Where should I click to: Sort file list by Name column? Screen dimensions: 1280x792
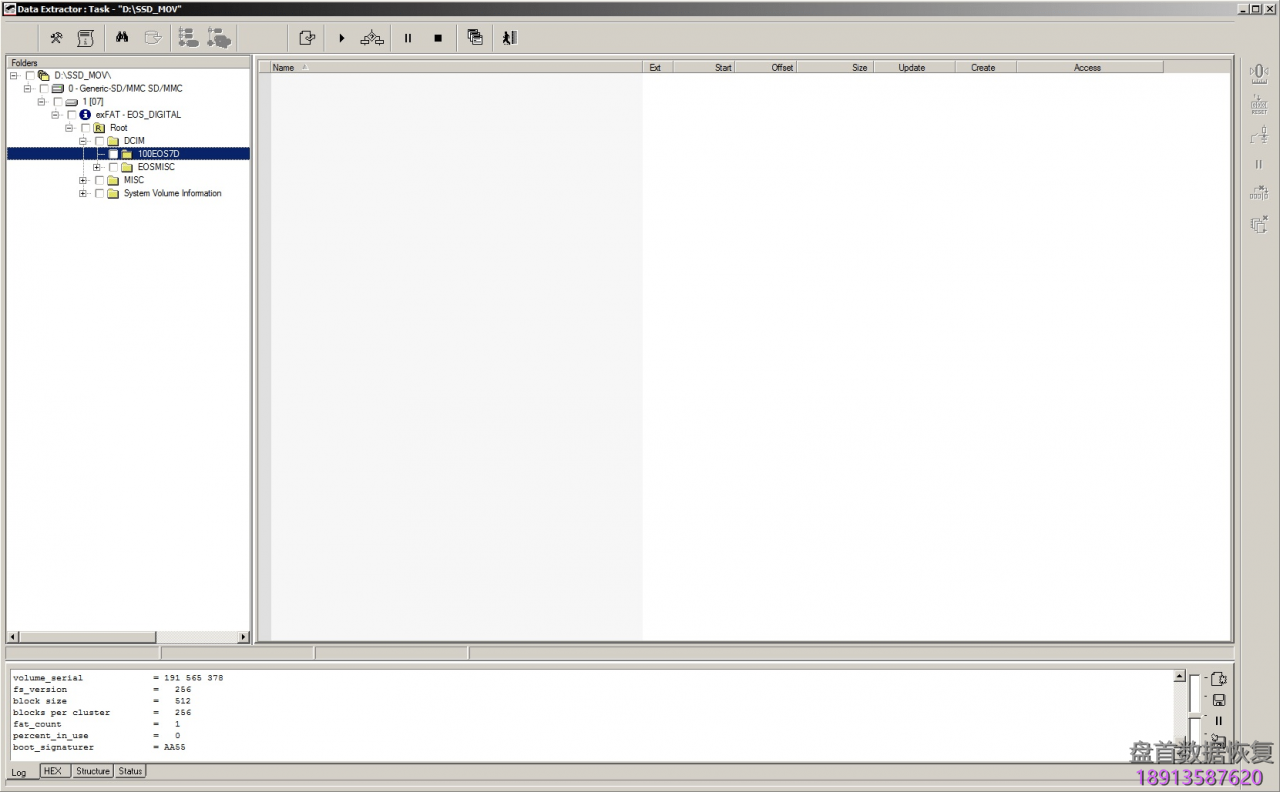[x=284, y=68]
